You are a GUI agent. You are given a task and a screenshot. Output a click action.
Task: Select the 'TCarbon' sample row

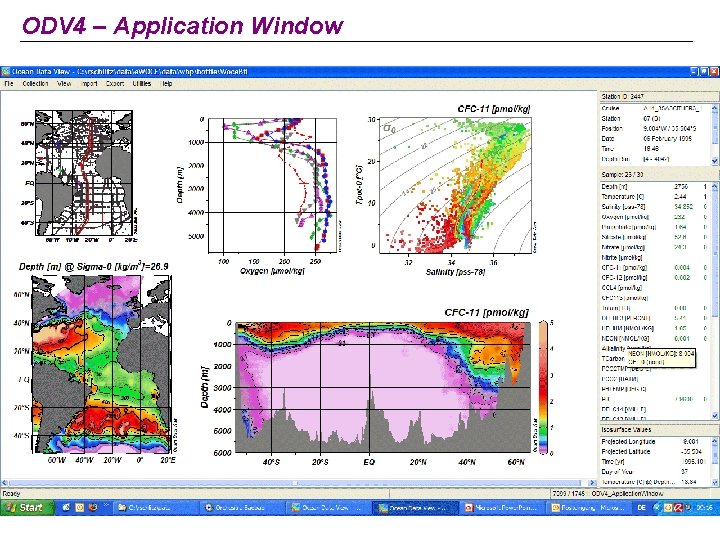613,359
